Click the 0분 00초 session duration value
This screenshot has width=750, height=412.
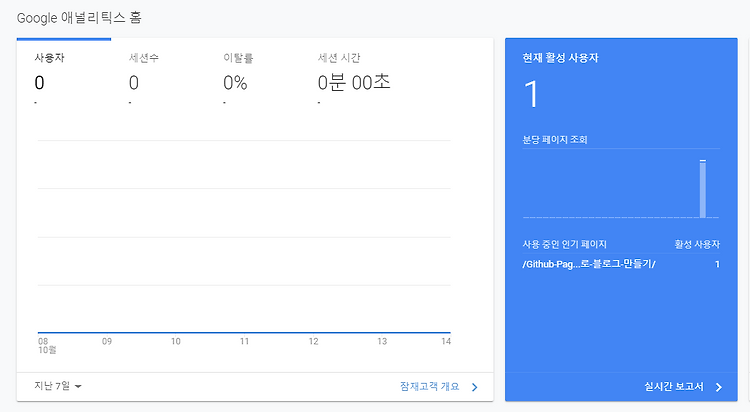click(x=354, y=83)
